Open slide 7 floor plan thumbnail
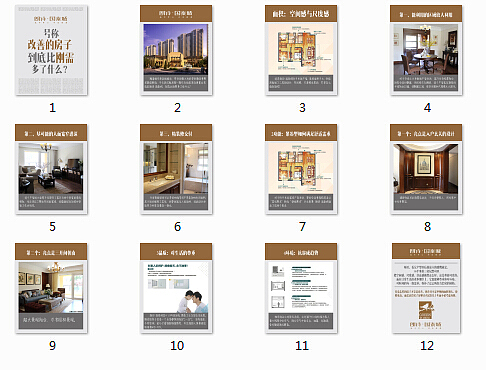 click(301, 169)
